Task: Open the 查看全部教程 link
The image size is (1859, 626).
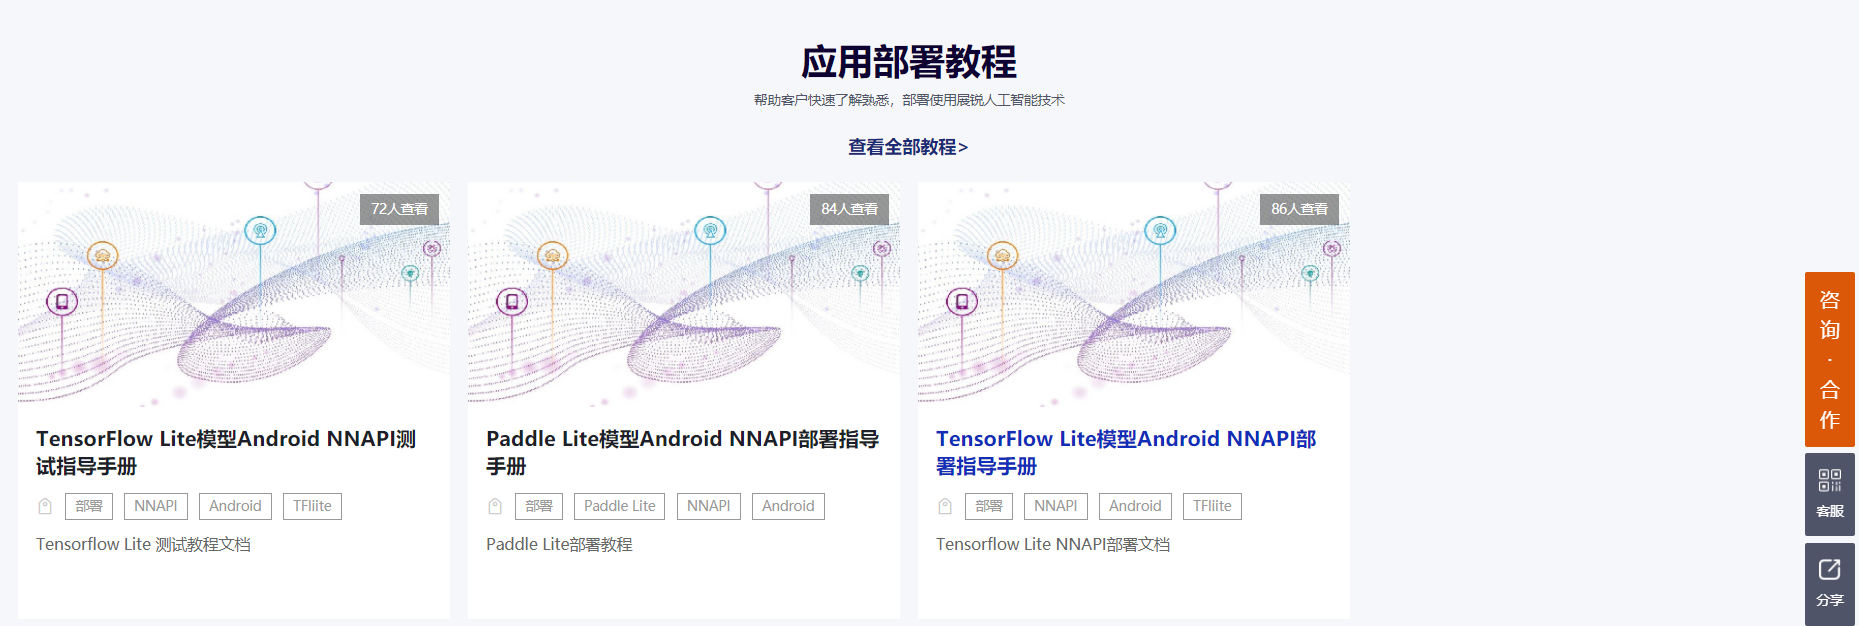Action: [x=908, y=147]
